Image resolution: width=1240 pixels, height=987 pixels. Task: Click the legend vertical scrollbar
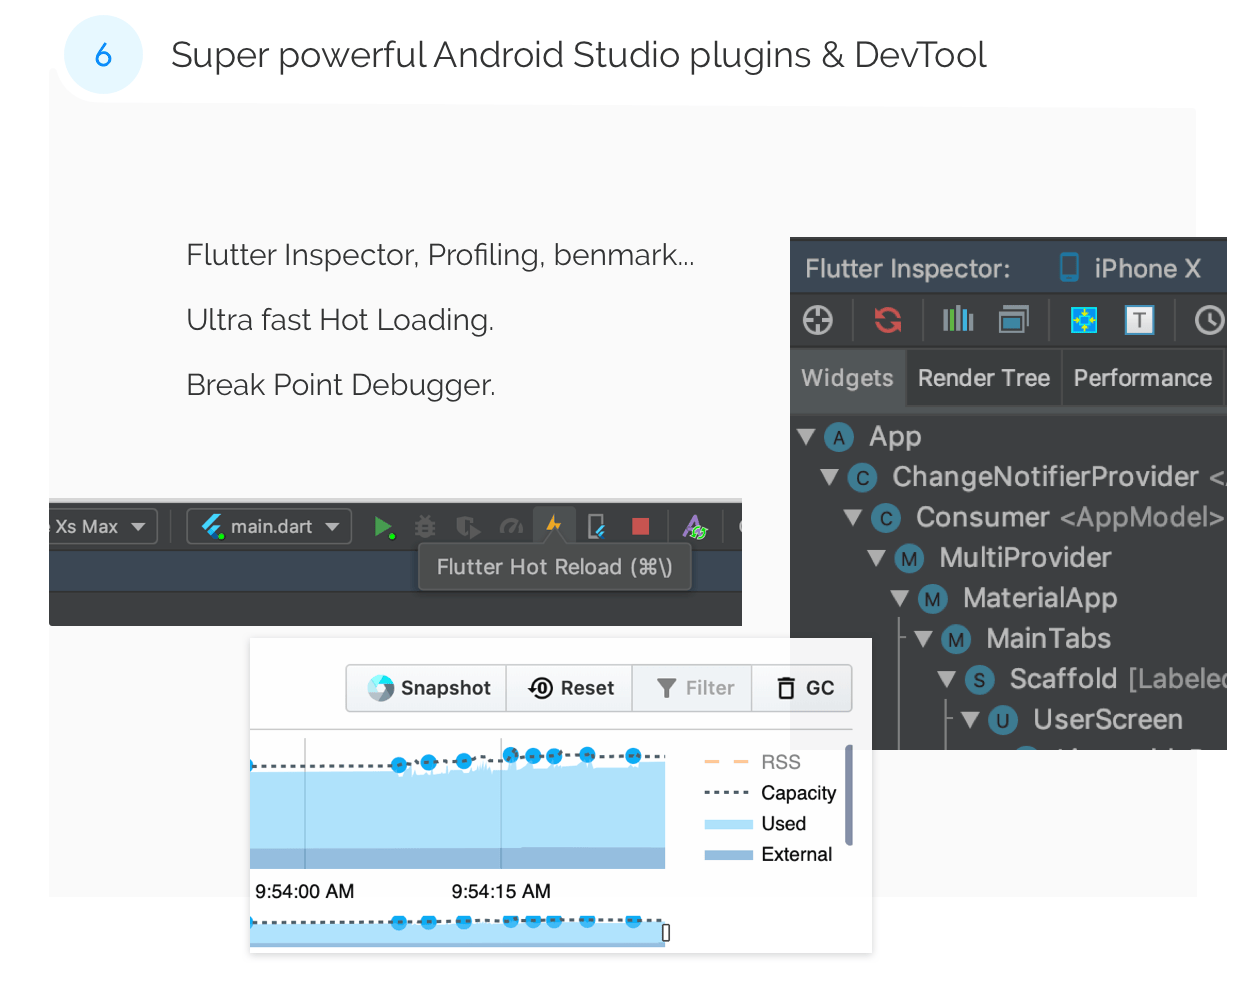(849, 795)
